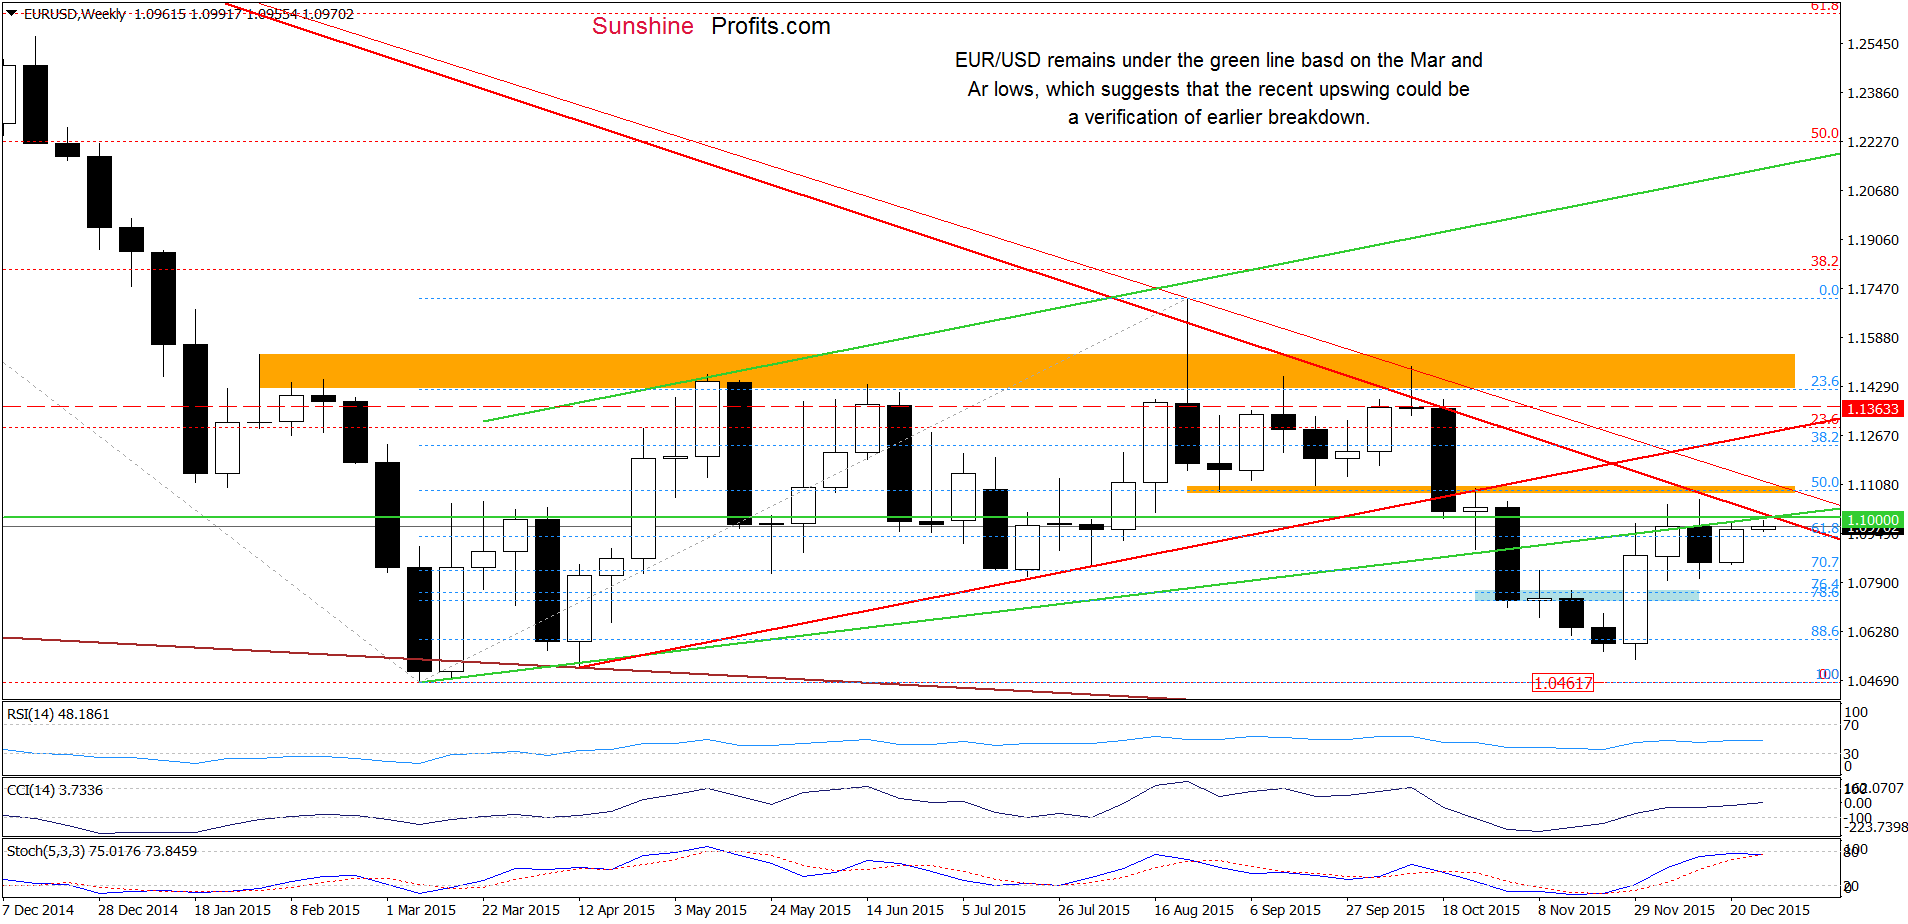Click the 1.20680 price scale value

pos(1873,191)
